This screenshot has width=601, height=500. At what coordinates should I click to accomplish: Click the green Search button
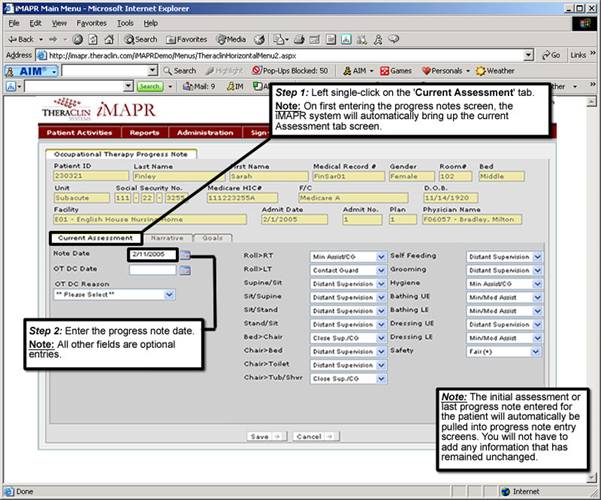[x=150, y=87]
